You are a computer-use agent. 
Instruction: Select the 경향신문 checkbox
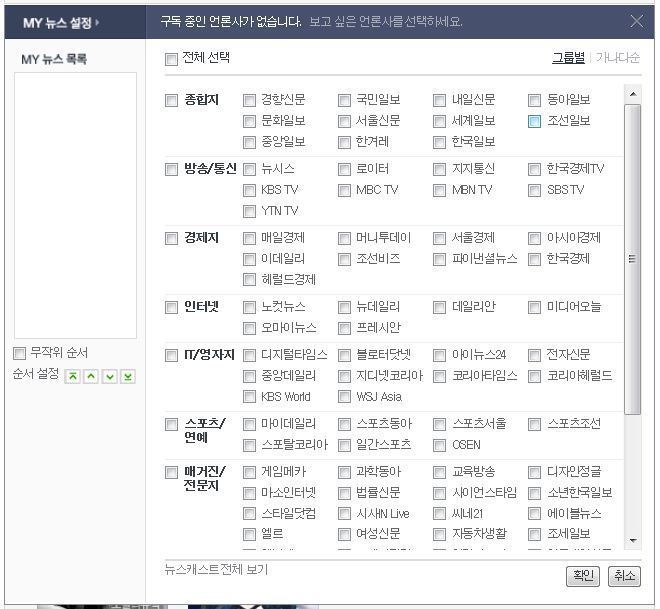tap(250, 101)
